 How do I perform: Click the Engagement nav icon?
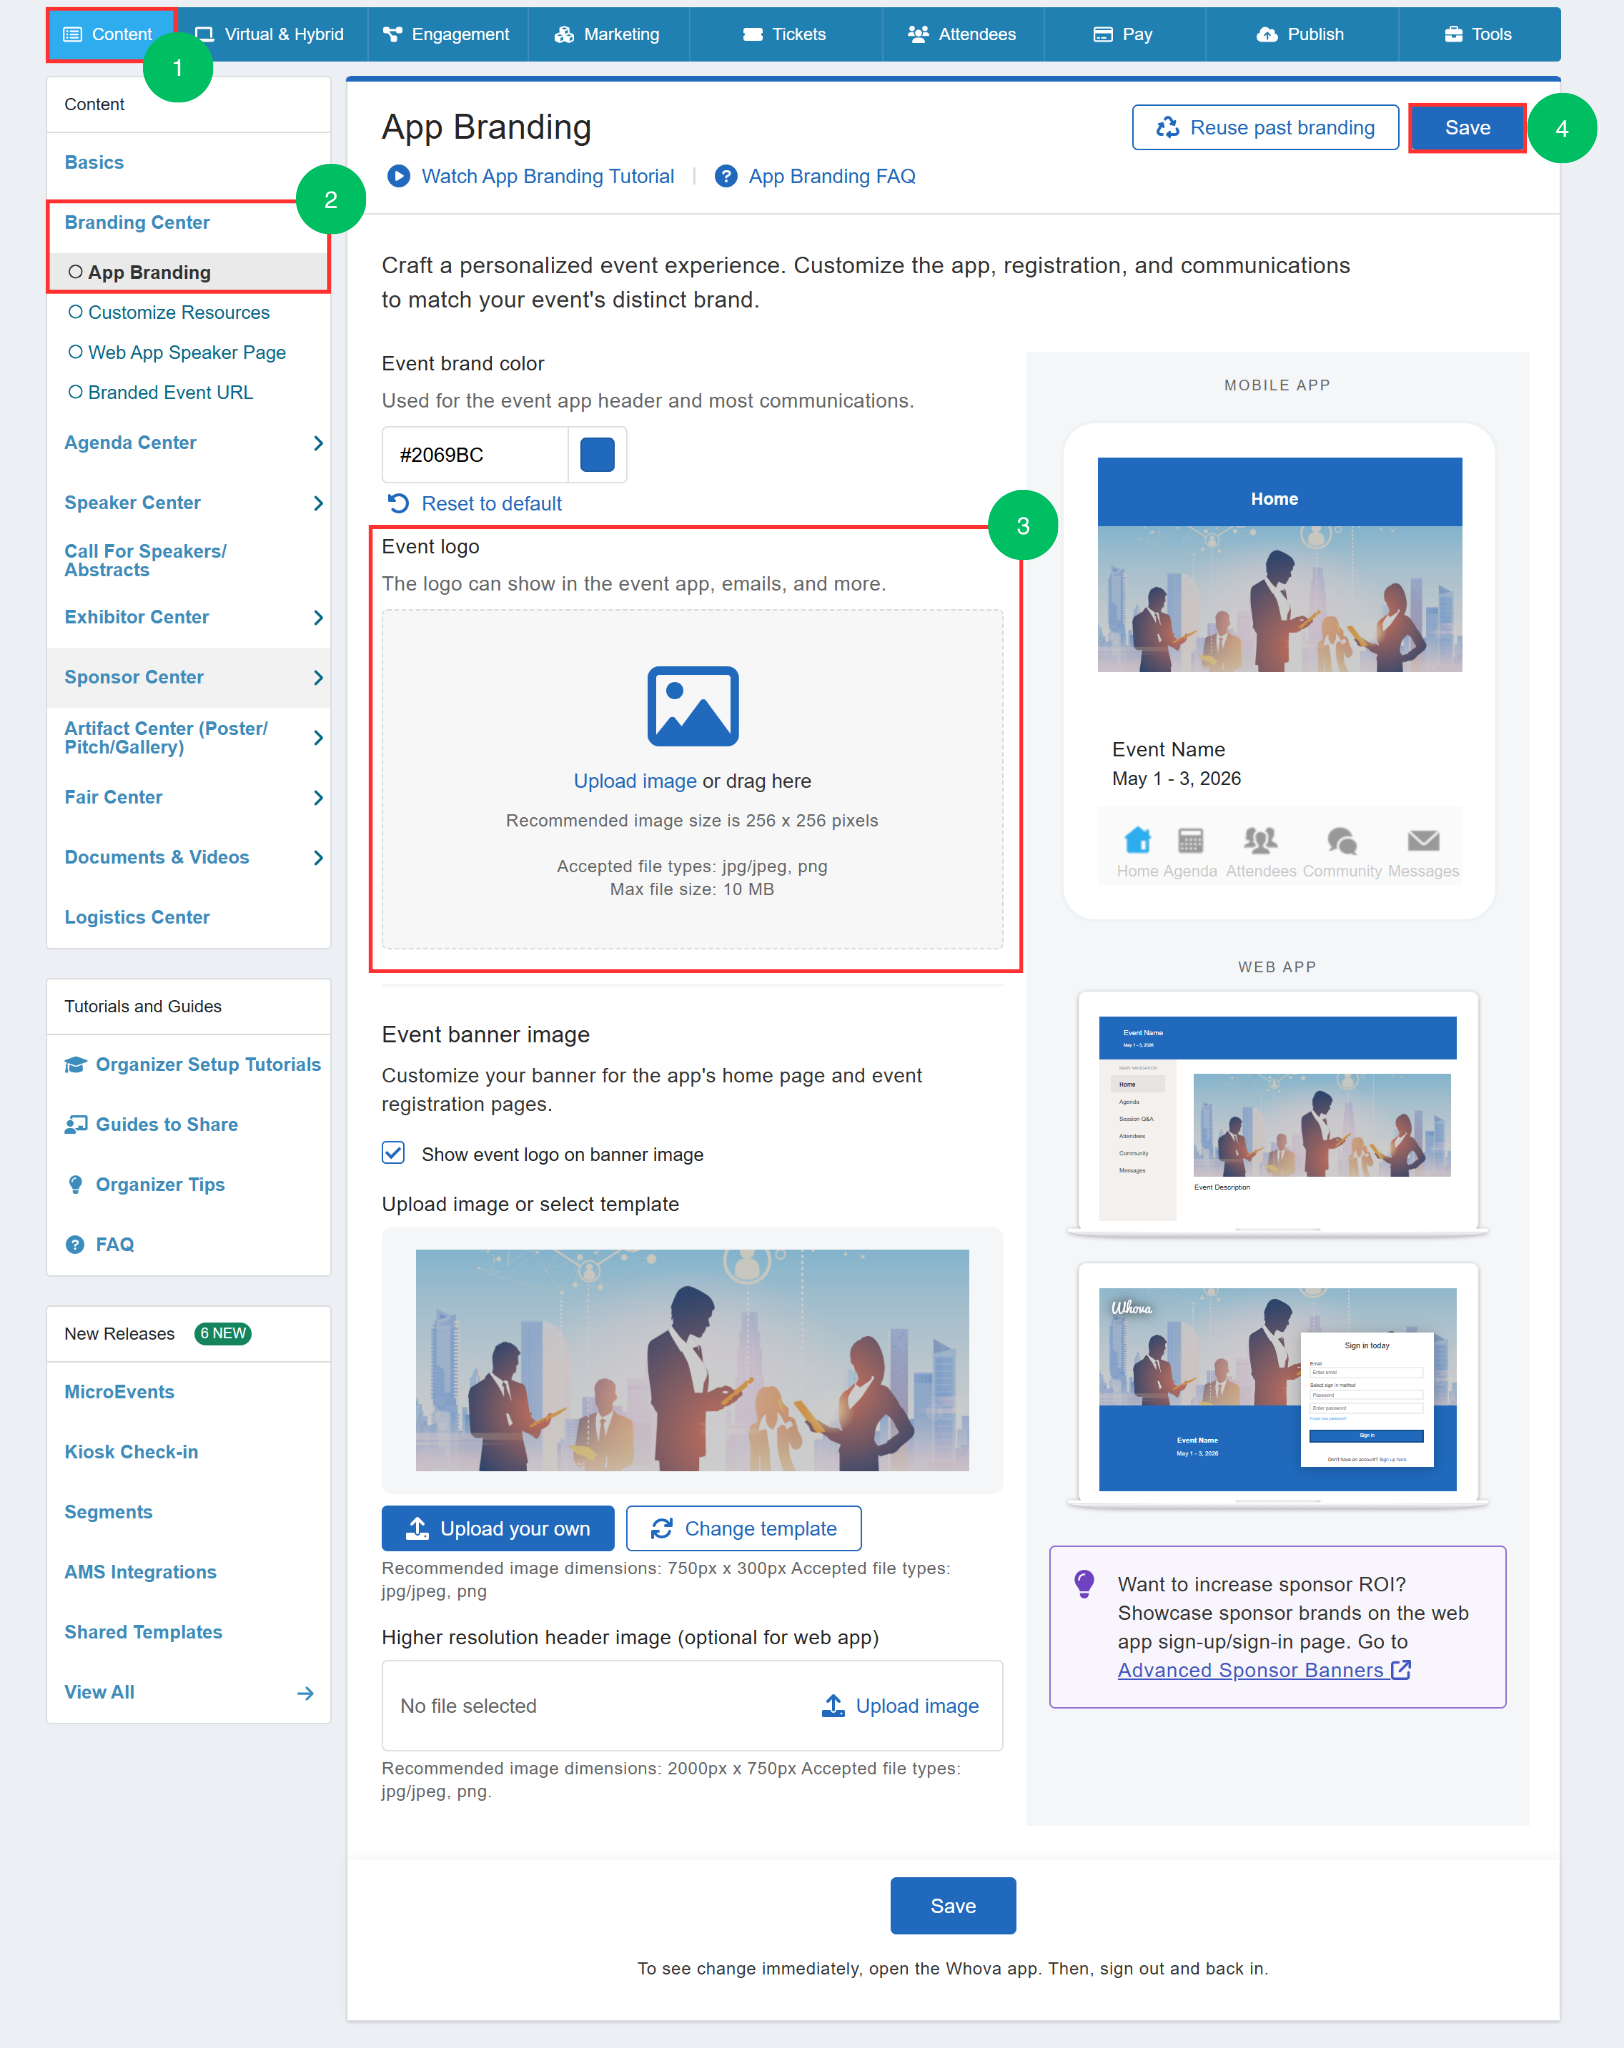coord(392,35)
